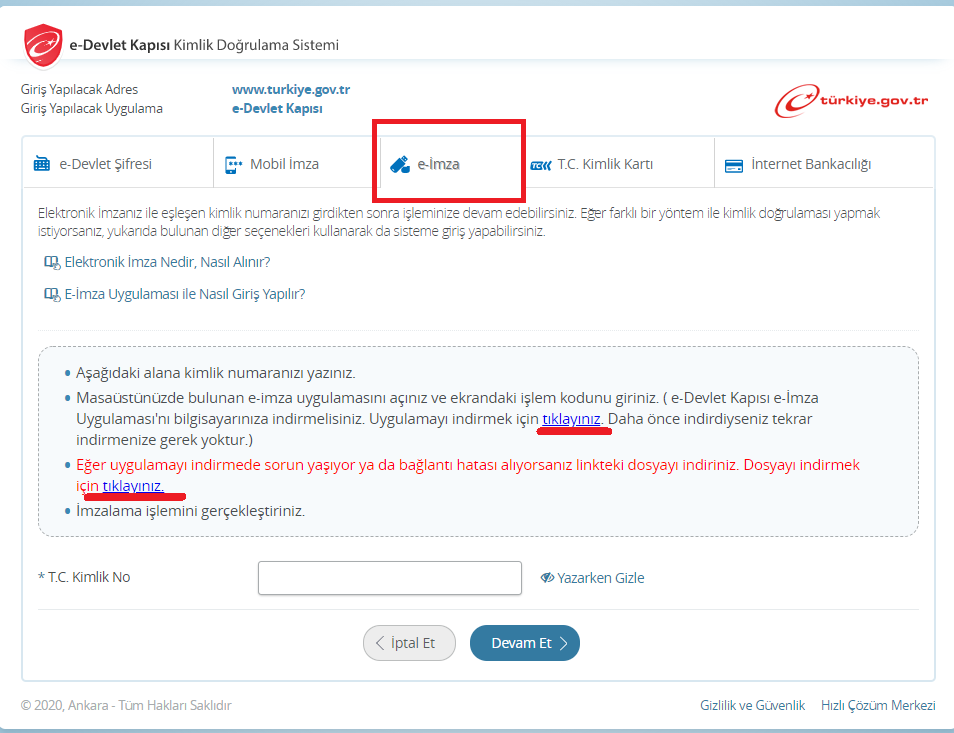Click the e-Devlet Kapısı shield logo
This screenshot has height=733, width=954.
coord(43,45)
